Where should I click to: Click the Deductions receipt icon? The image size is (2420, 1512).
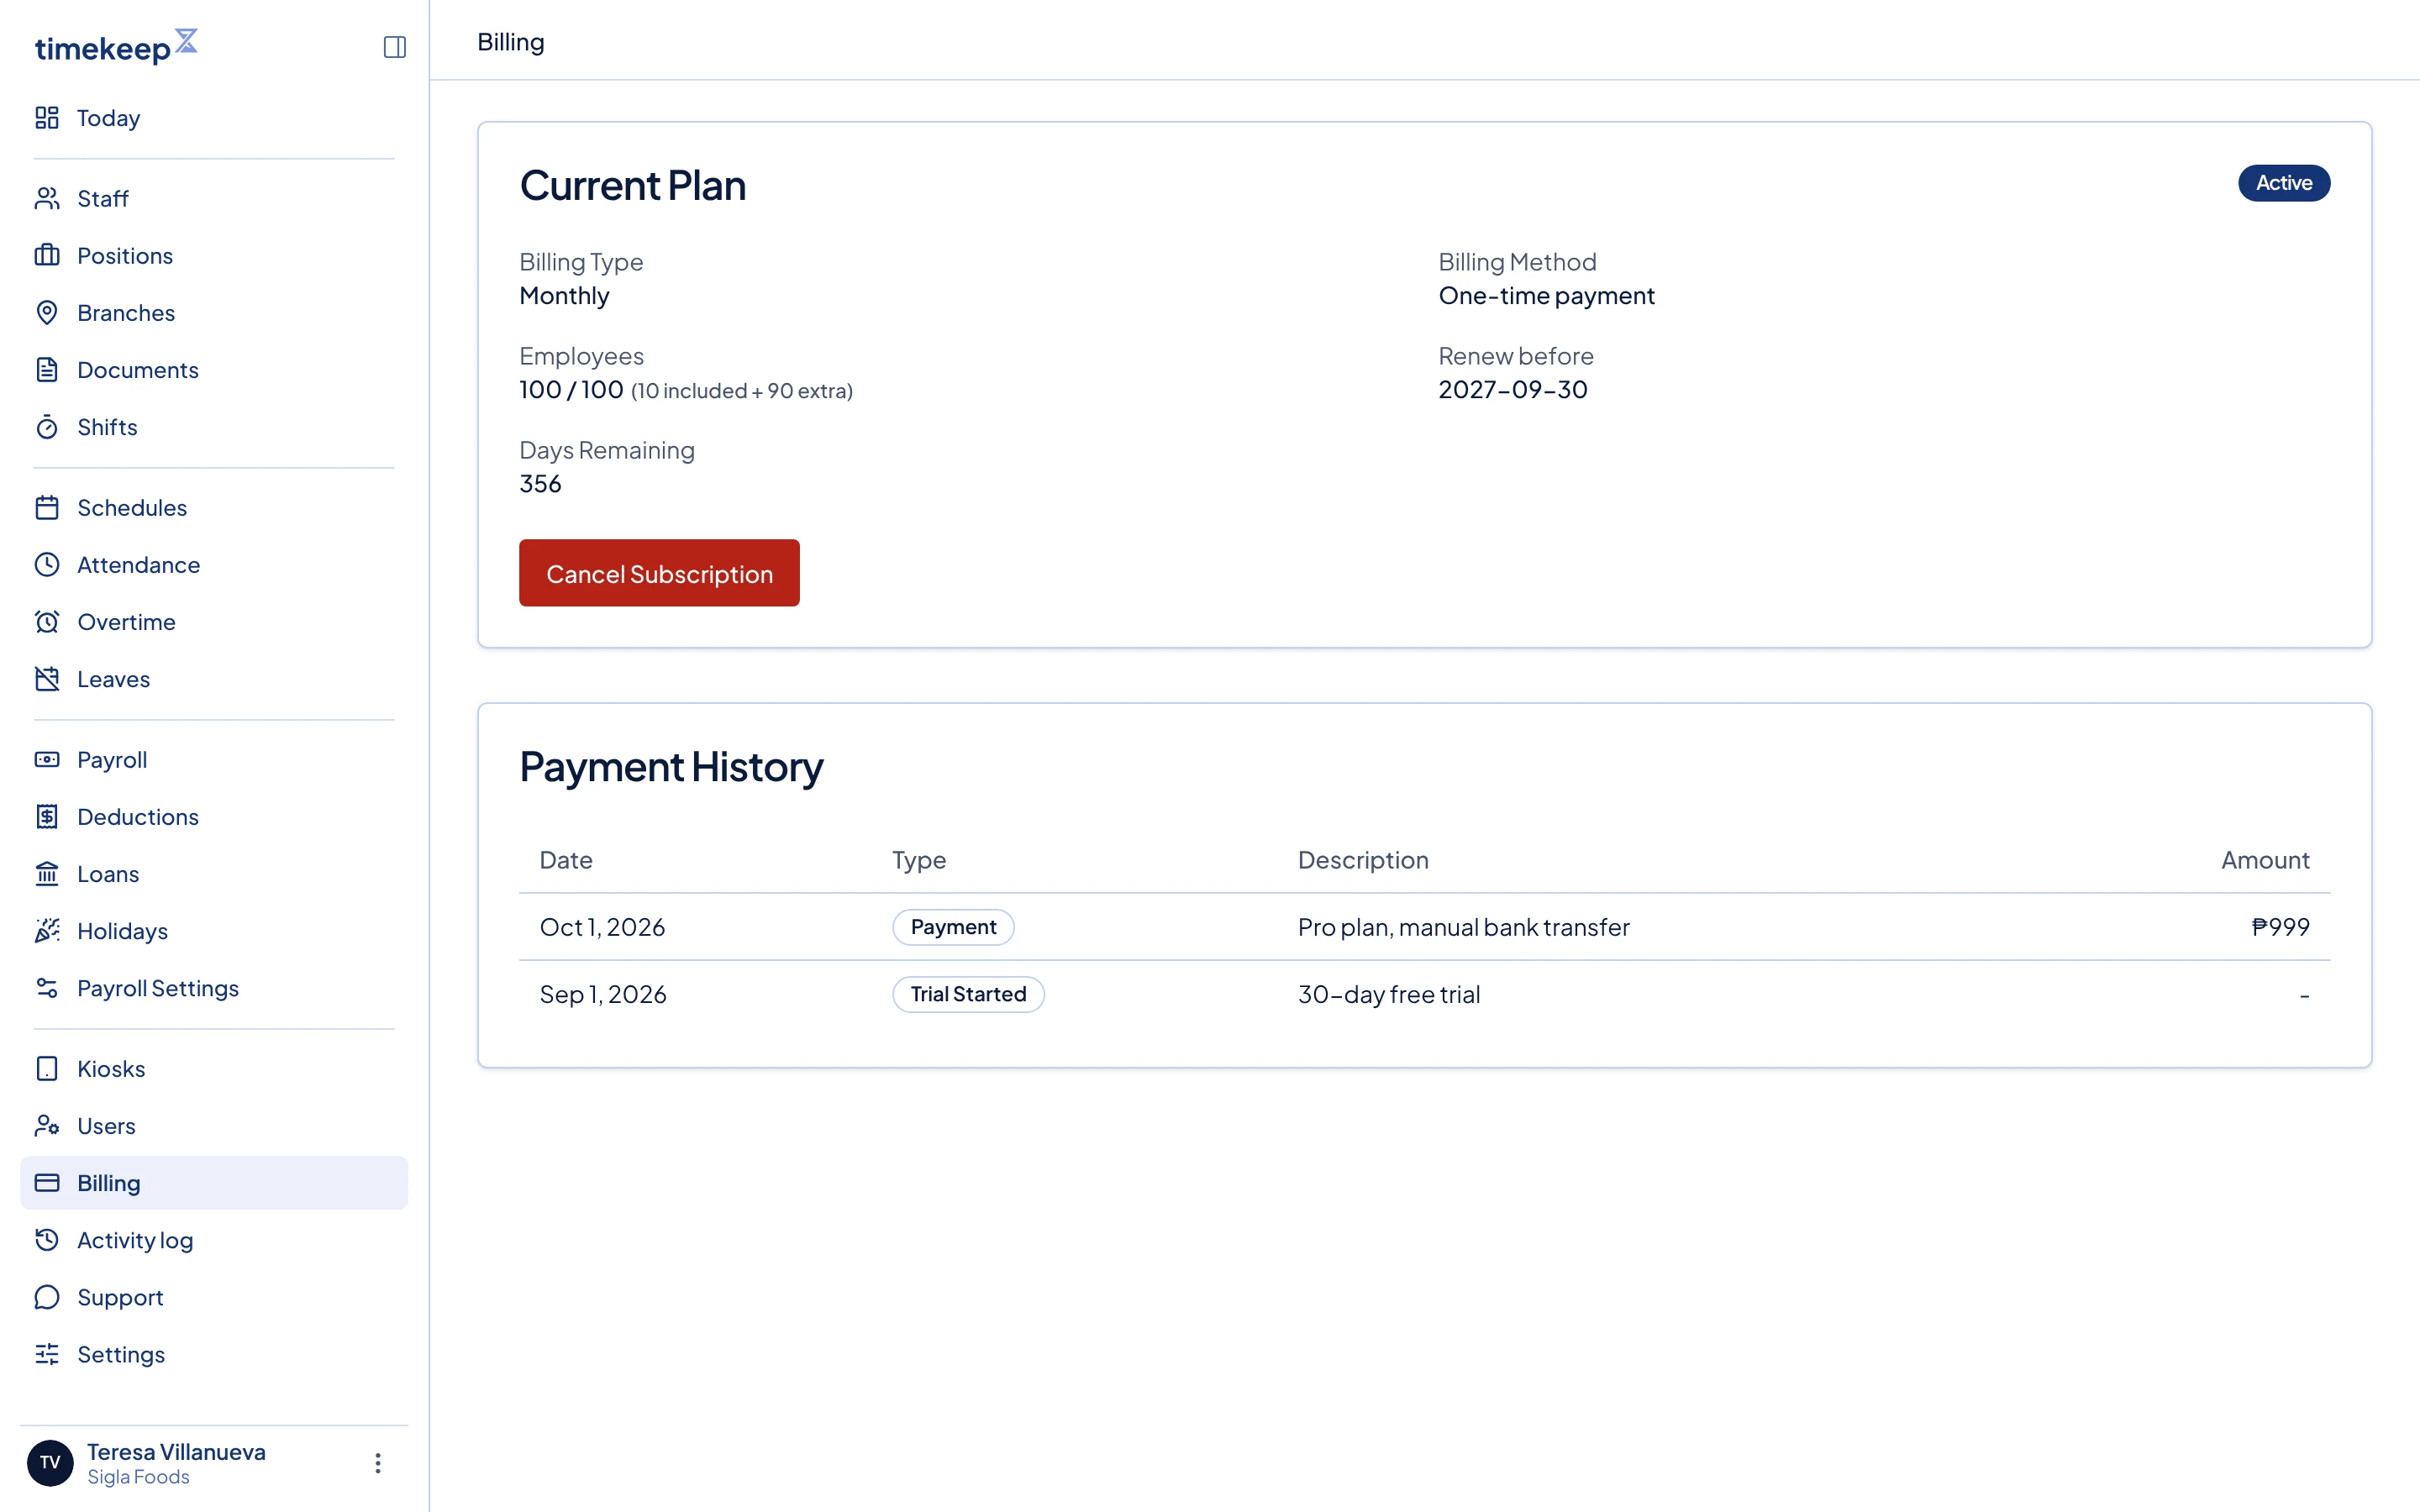pyautogui.click(x=47, y=816)
